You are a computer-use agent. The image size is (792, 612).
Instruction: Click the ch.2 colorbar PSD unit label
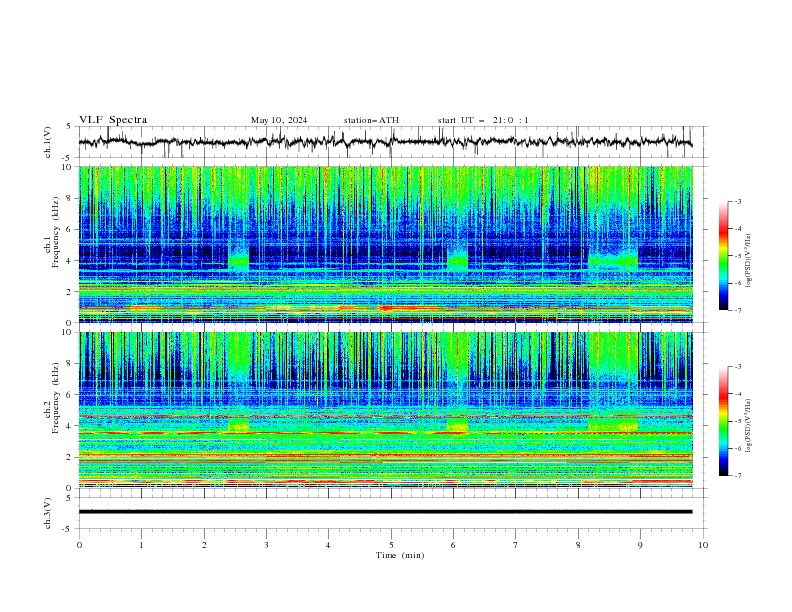click(748, 426)
